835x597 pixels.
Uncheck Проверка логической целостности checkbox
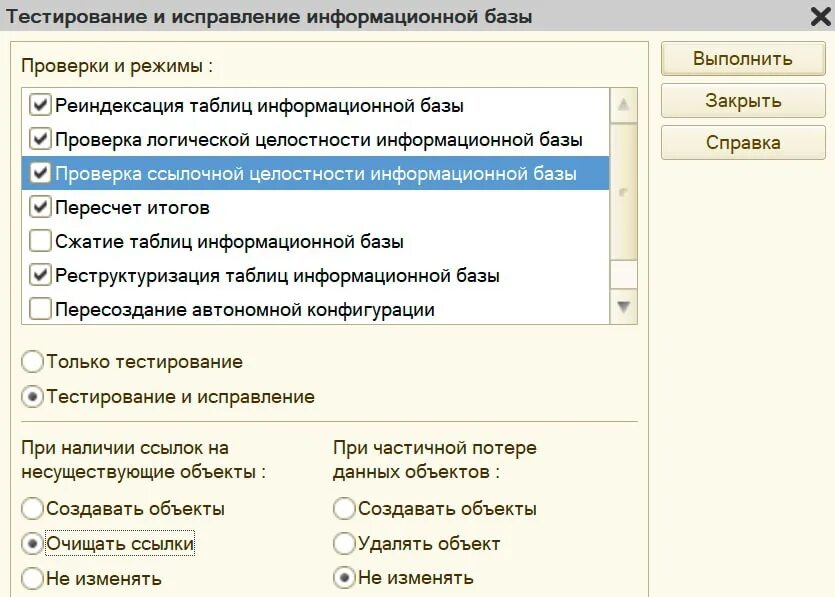pyautogui.click(x=40, y=139)
